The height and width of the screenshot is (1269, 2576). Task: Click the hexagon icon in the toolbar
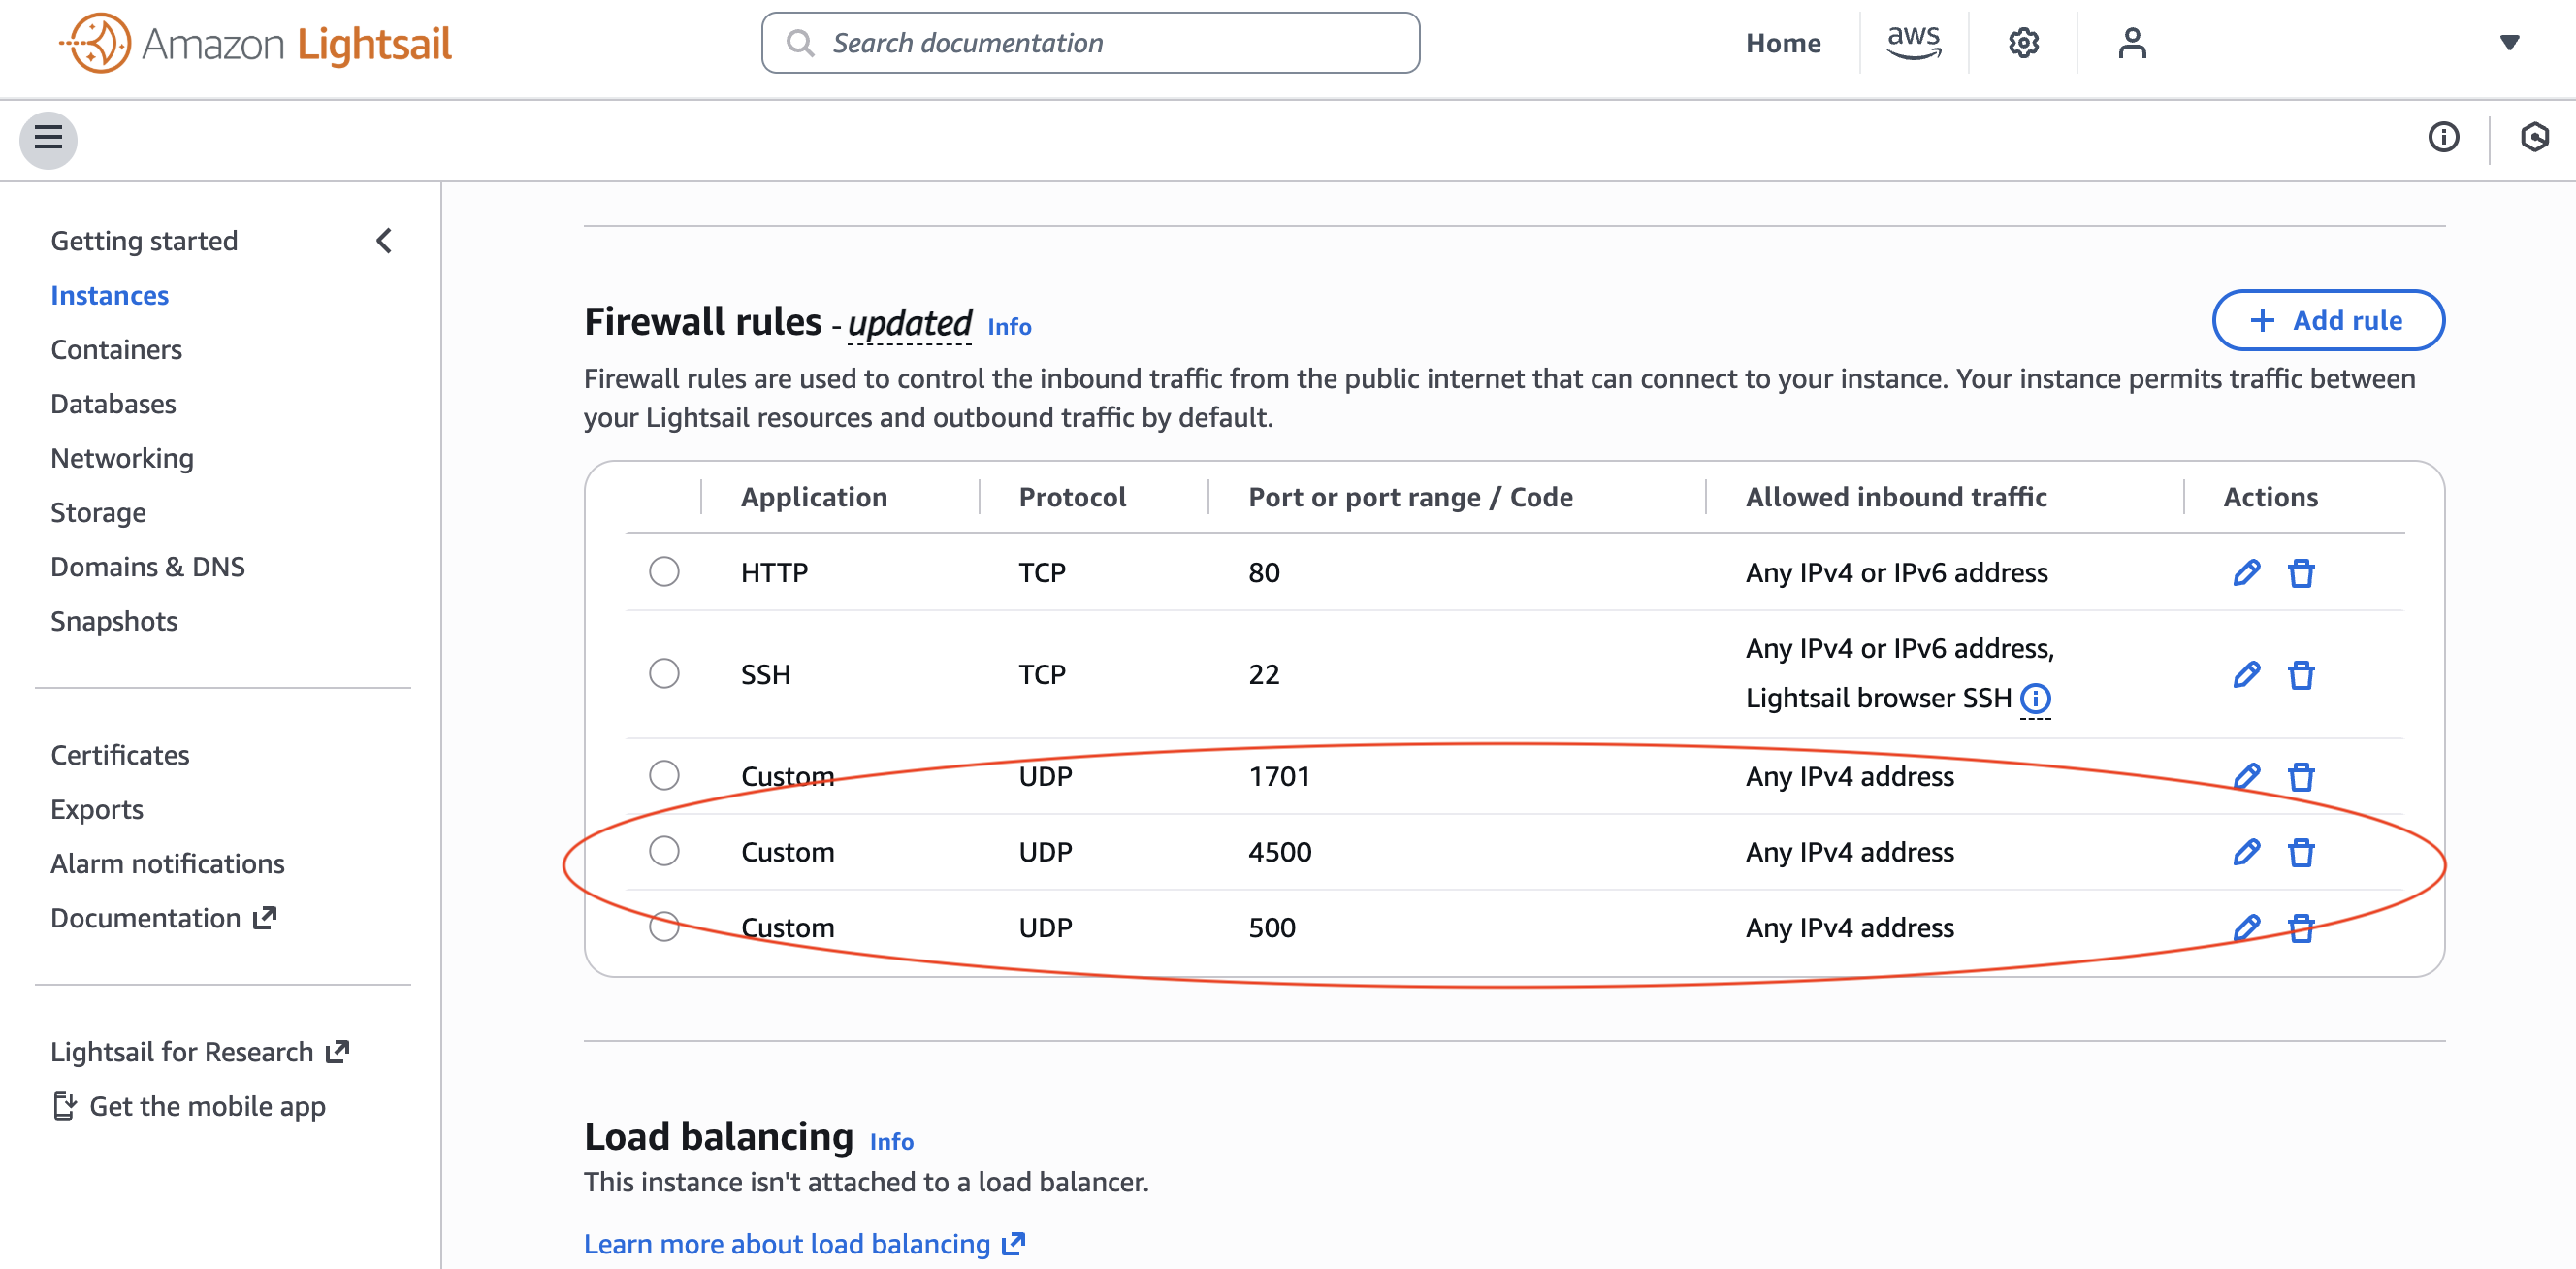pos(2534,137)
